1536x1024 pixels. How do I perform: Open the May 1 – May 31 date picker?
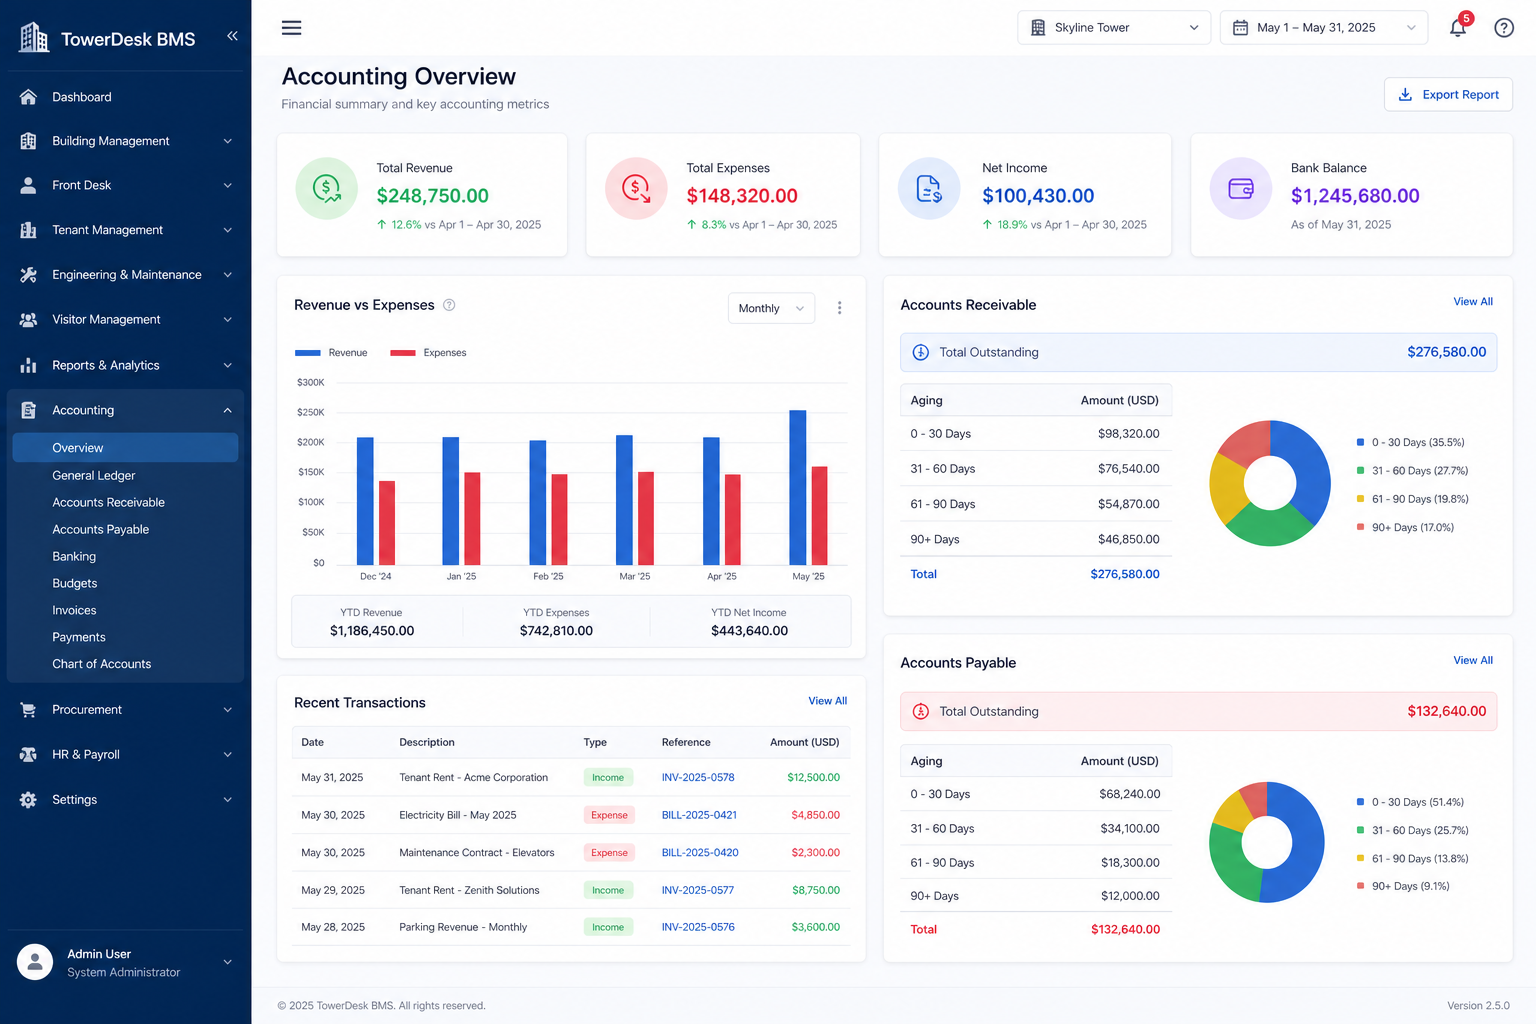1324,28
